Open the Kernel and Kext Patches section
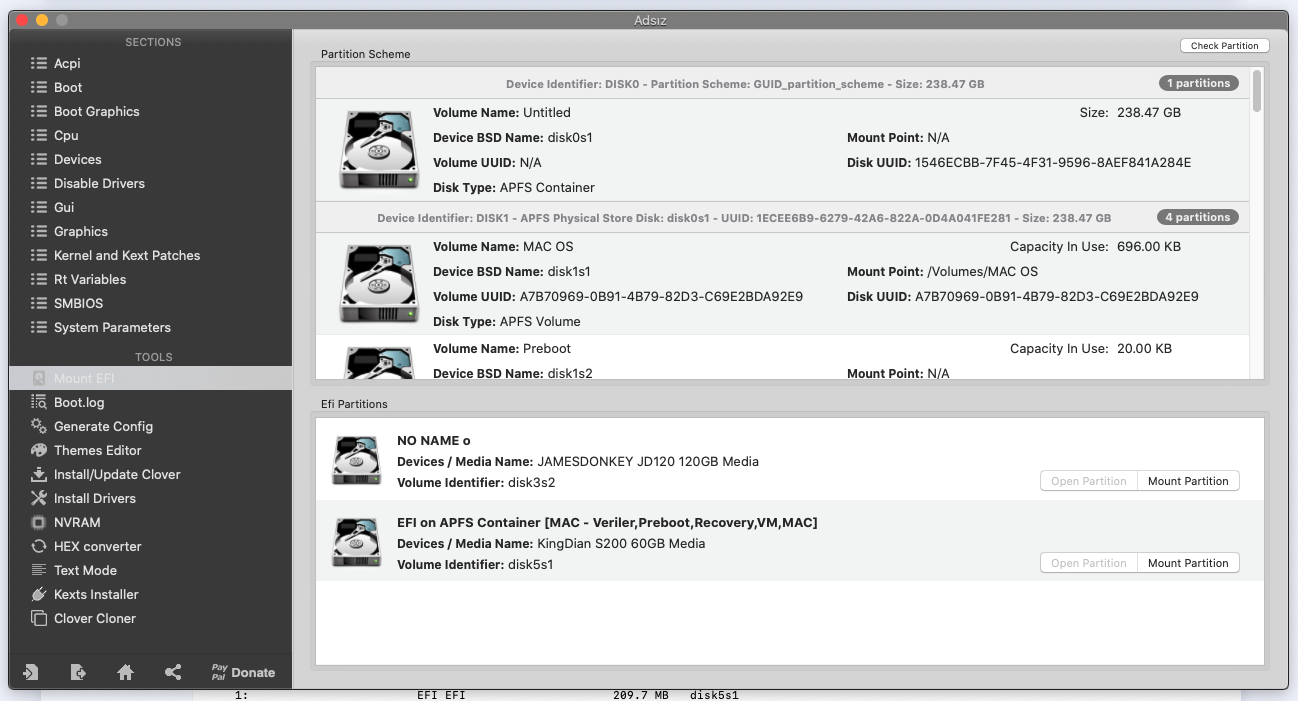The image size is (1298, 701). point(126,255)
